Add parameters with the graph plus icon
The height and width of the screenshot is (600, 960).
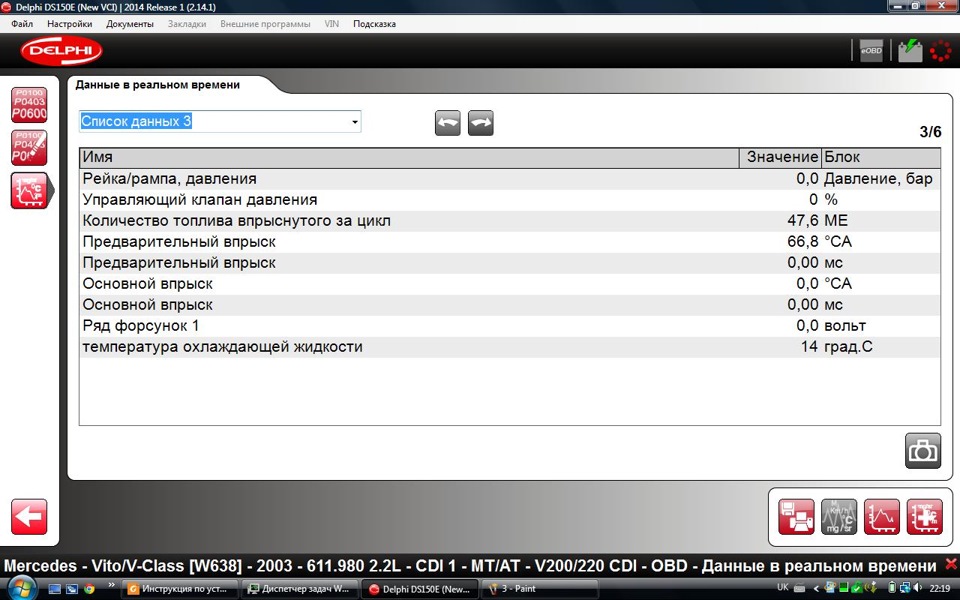[924, 517]
